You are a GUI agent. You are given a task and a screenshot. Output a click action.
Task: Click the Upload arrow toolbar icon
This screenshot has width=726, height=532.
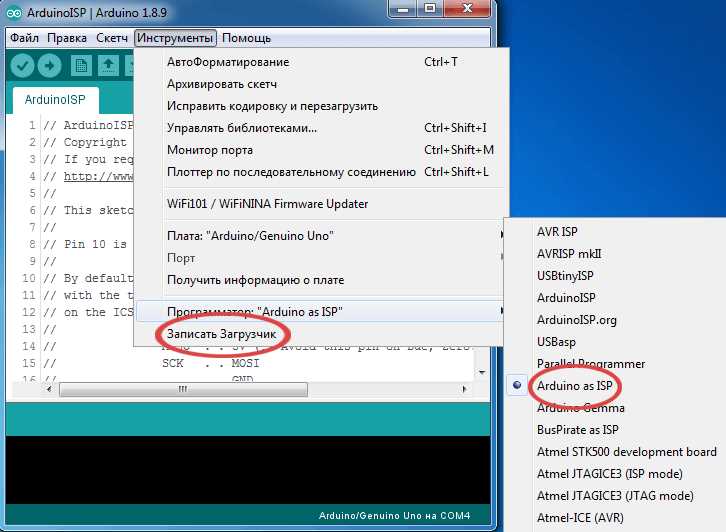[49, 65]
